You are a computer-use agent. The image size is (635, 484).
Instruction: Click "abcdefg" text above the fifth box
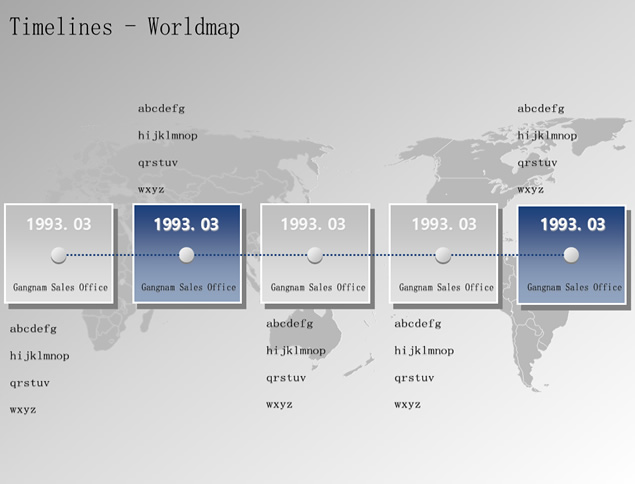(541, 109)
